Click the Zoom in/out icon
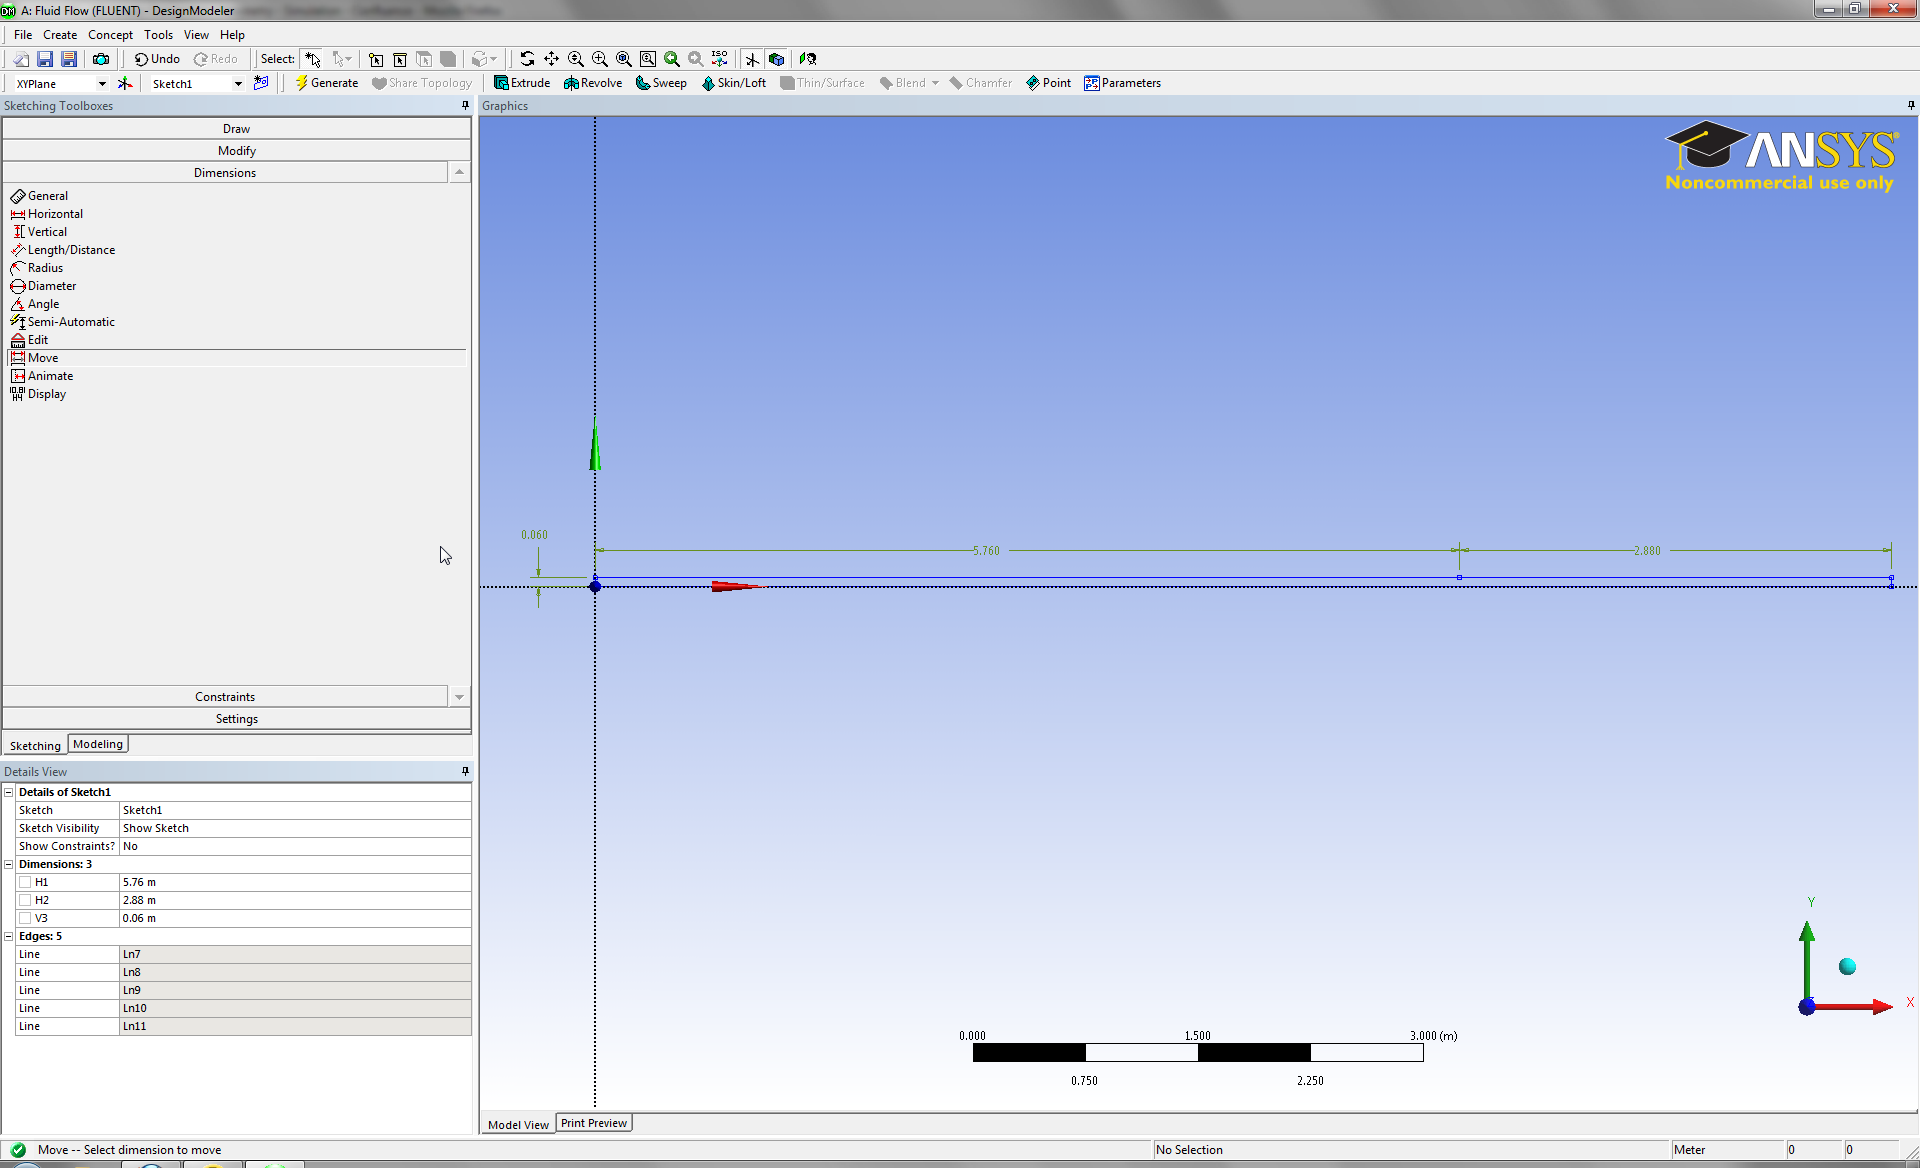Screen dimensions: 1920x1168 (x=576, y=59)
